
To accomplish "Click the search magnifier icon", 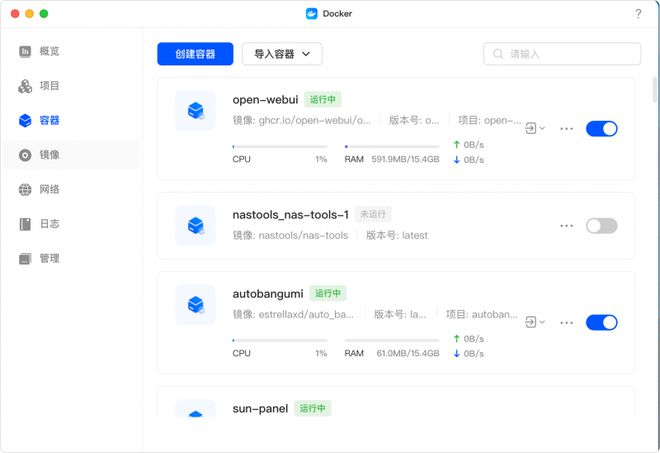I will (498, 54).
